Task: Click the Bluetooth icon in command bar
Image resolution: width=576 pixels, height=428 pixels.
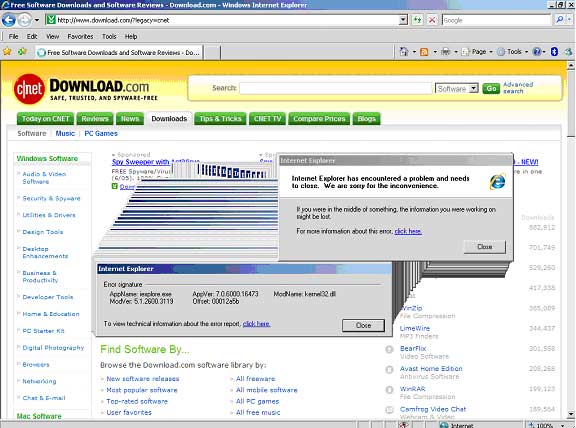Action: point(554,52)
